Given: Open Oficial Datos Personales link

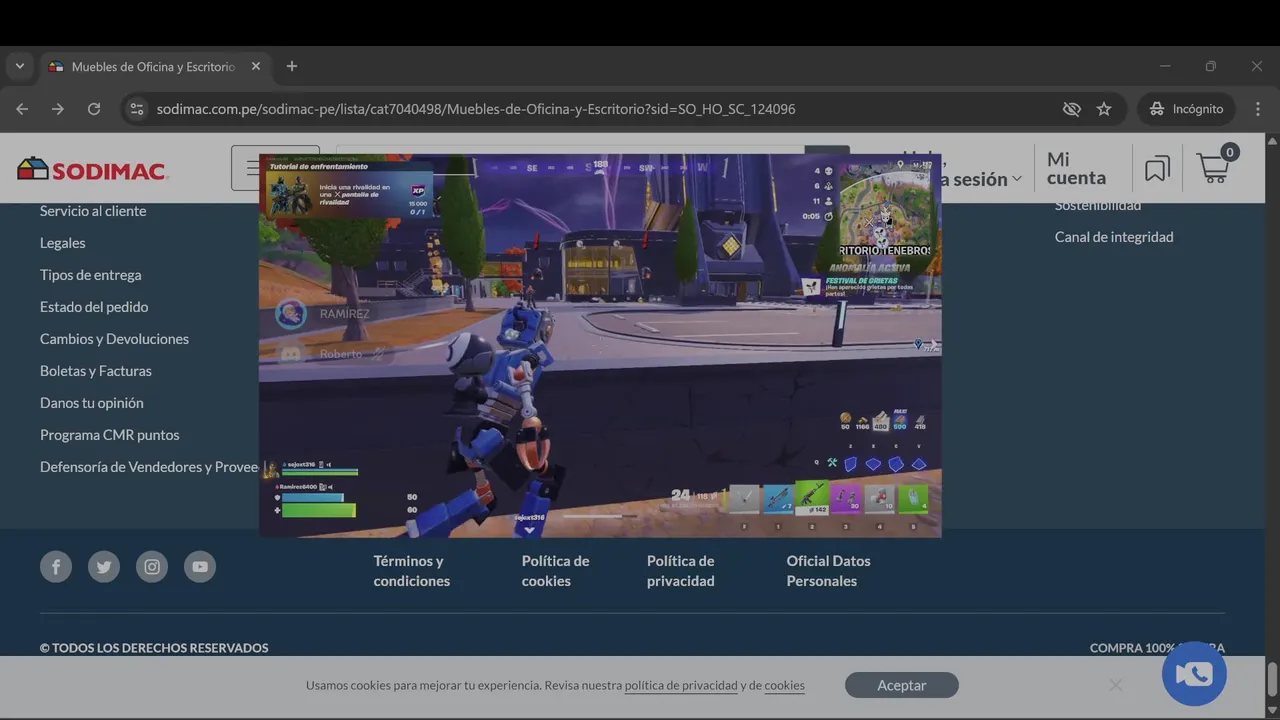Looking at the screenshot, I should [828, 571].
